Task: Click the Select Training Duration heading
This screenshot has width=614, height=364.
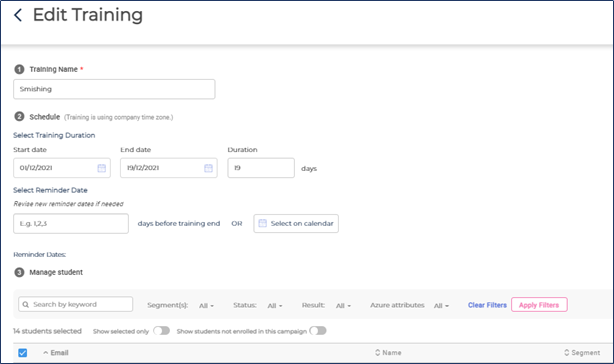Action: point(54,135)
